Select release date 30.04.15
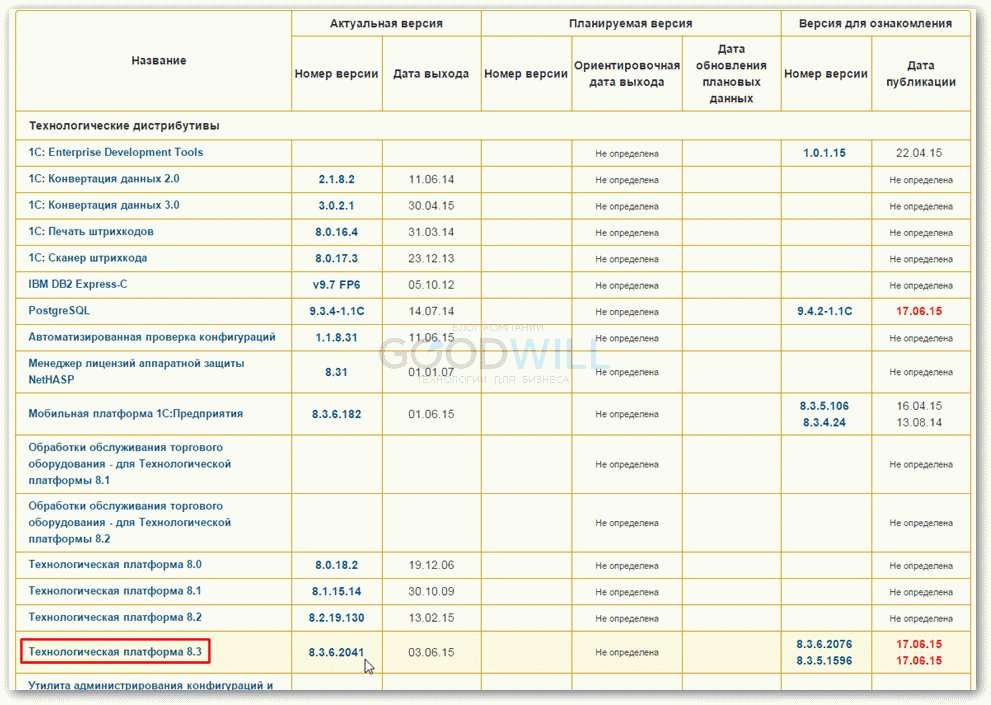Image resolution: width=991 pixels, height=705 pixels. click(431, 206)
